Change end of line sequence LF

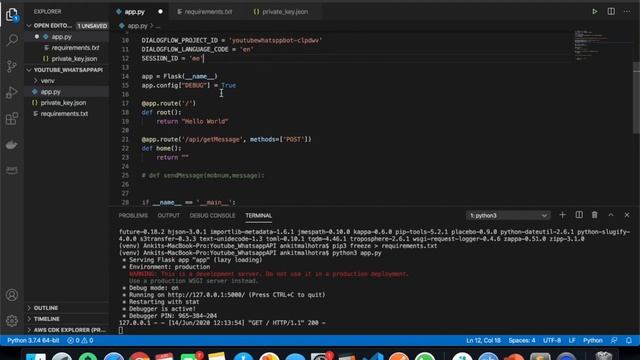(x=572, y=340)
